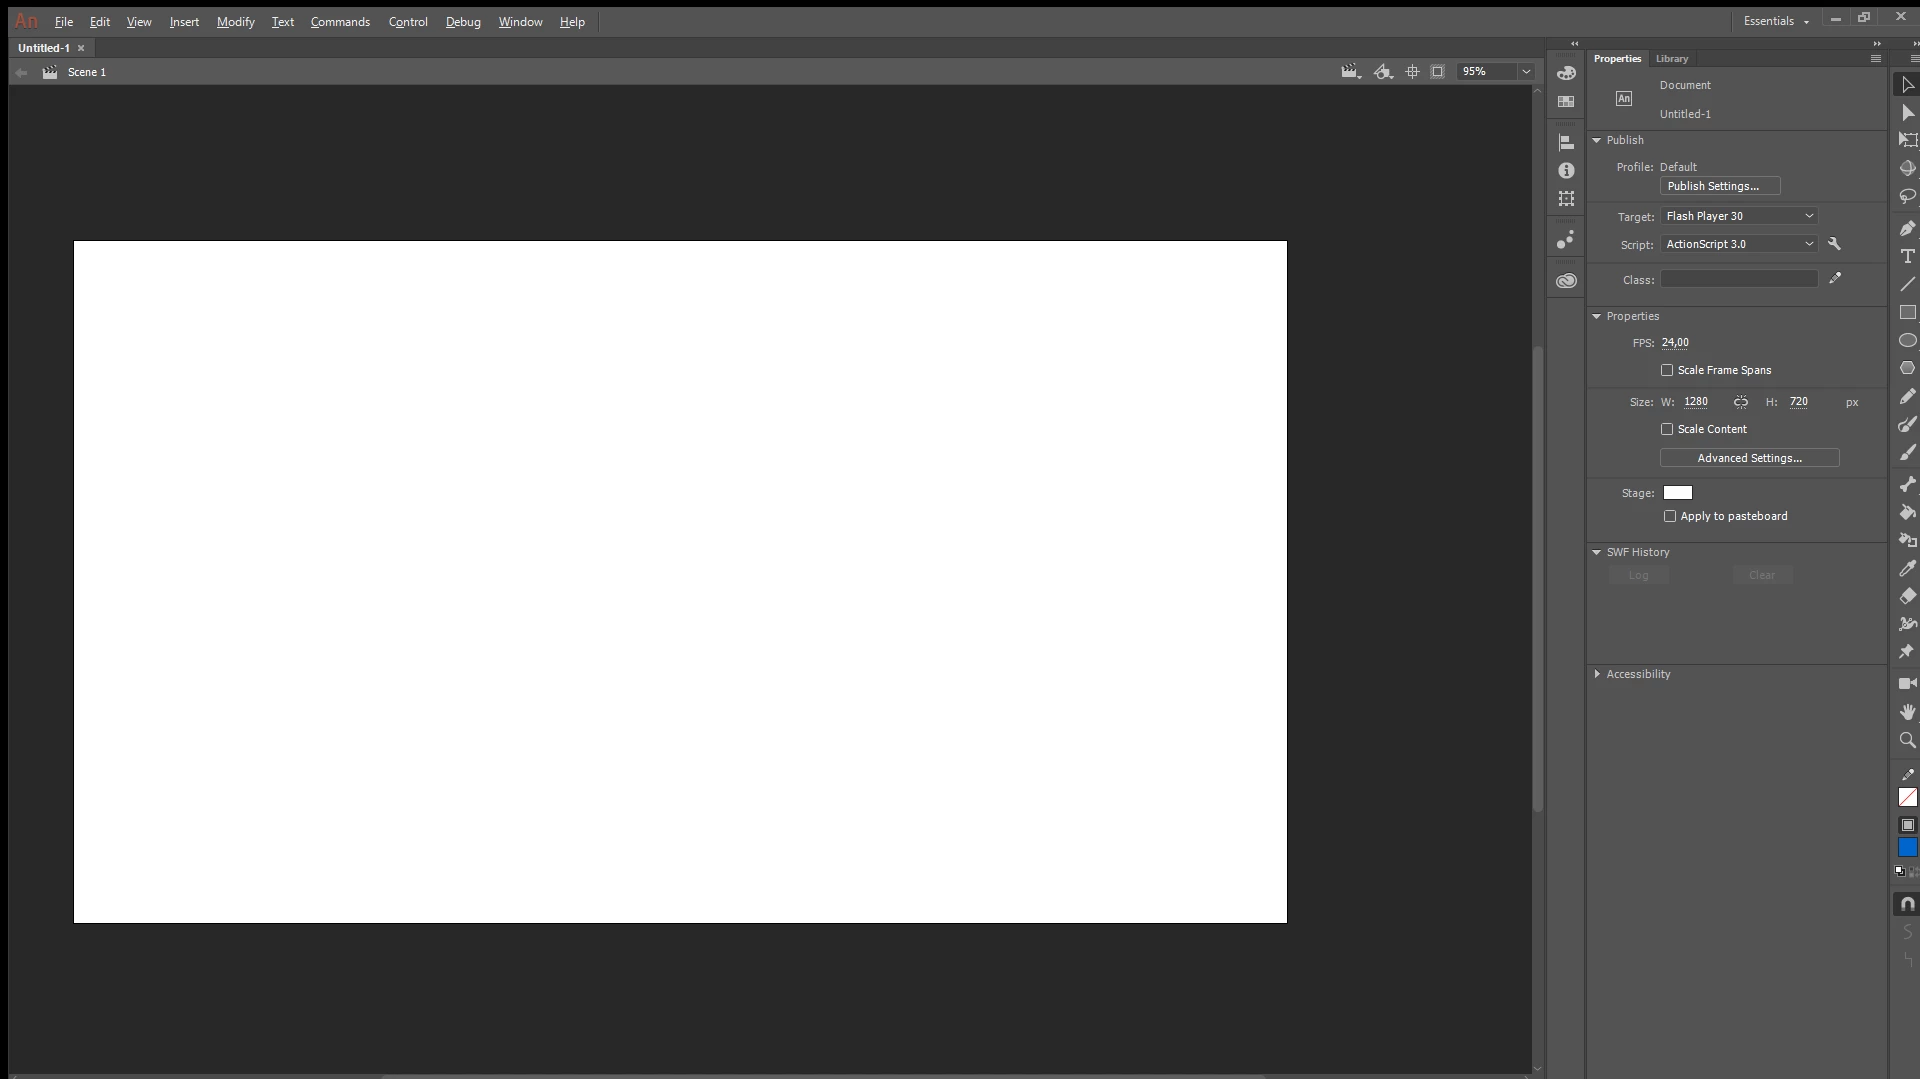Select the Line tool

1907,285
